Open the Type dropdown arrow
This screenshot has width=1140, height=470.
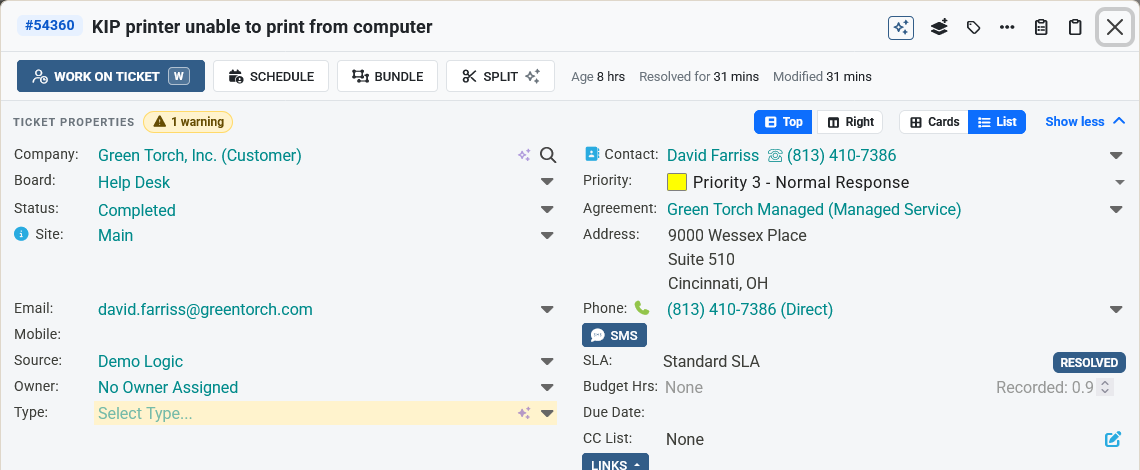pyautogui.click(x=547, y=414)
